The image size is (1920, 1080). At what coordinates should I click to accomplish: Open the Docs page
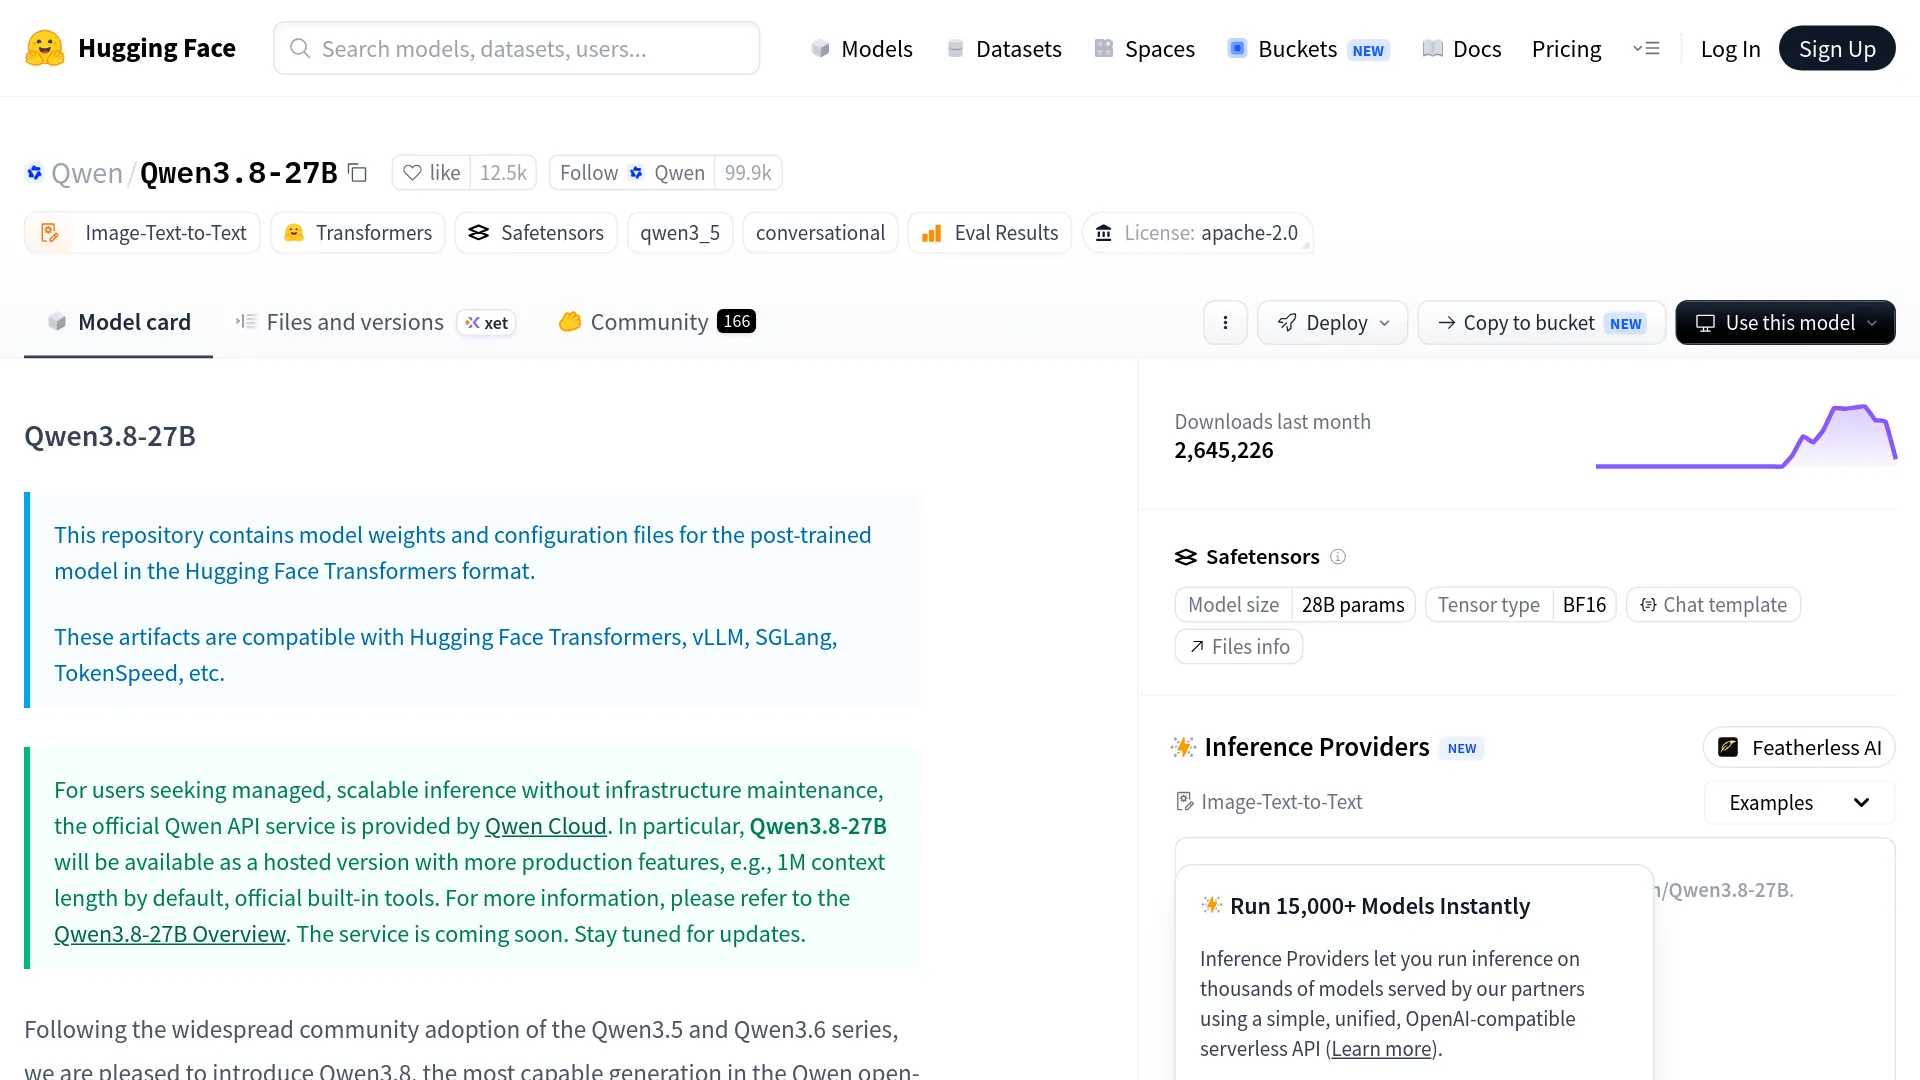[x=1462, y=48]
